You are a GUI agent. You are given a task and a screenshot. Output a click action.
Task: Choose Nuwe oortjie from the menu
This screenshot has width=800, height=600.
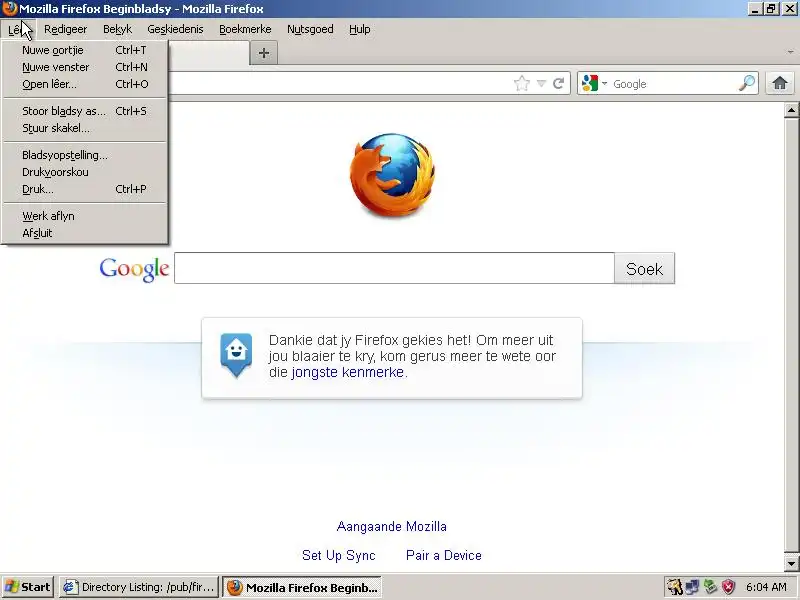point(85,50)
